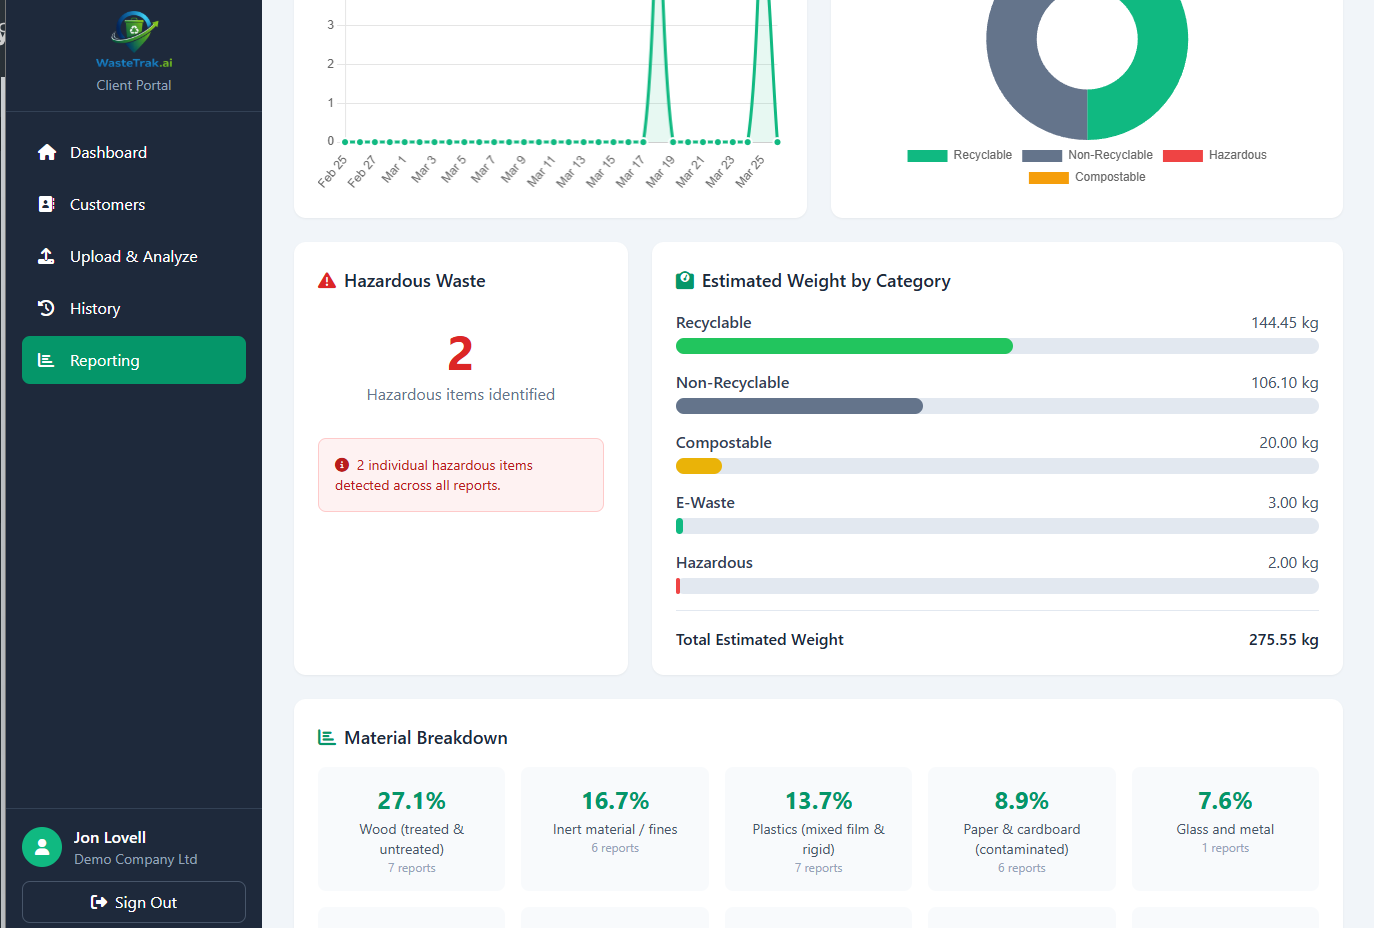Click the red Hazardous Waste warning triangle
Image resolution: width=1374 pixels, height=928 pixels.
click(327, 281)
